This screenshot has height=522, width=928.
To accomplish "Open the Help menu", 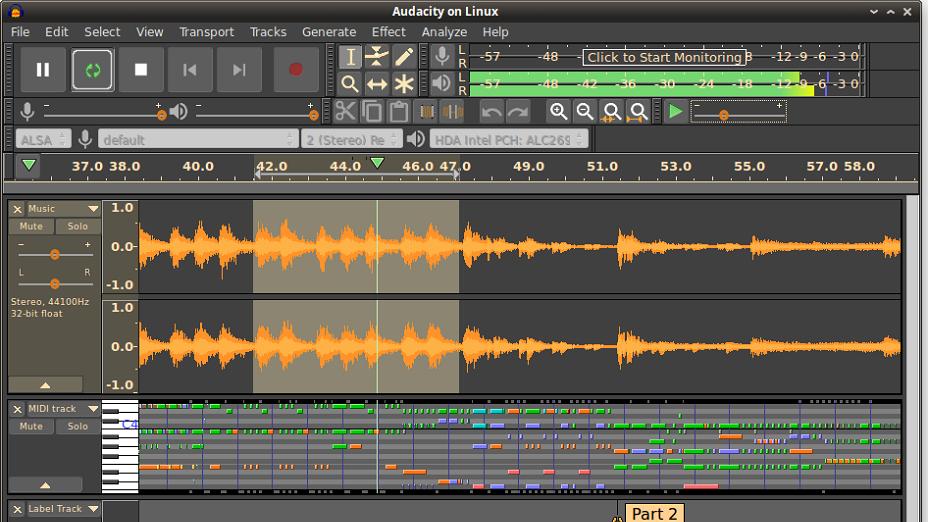I will [495, 32].
